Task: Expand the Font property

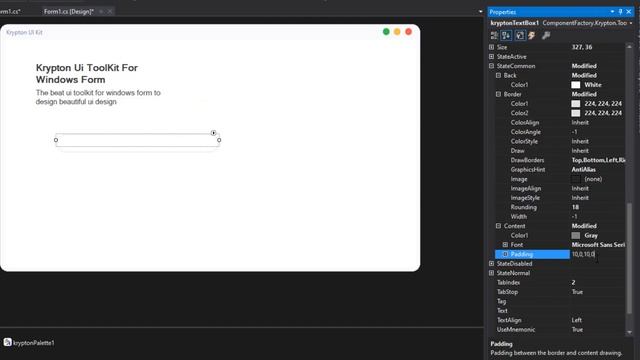Action: point(505,245)
